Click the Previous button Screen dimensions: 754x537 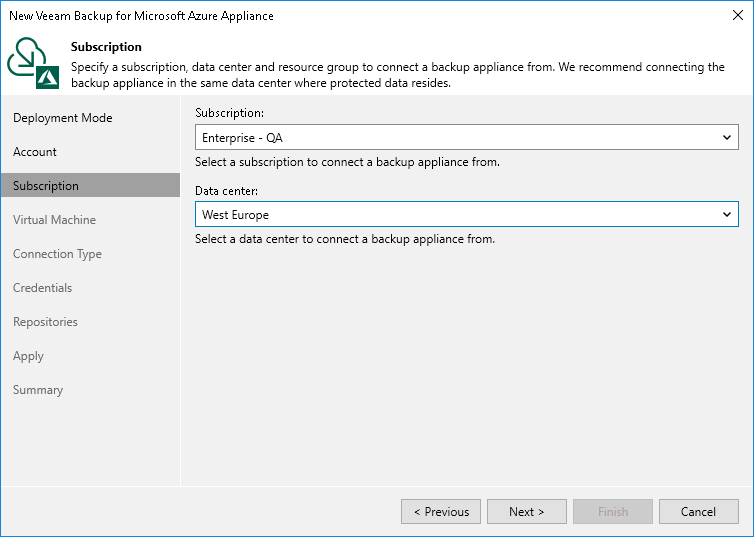tap(441, 511)
